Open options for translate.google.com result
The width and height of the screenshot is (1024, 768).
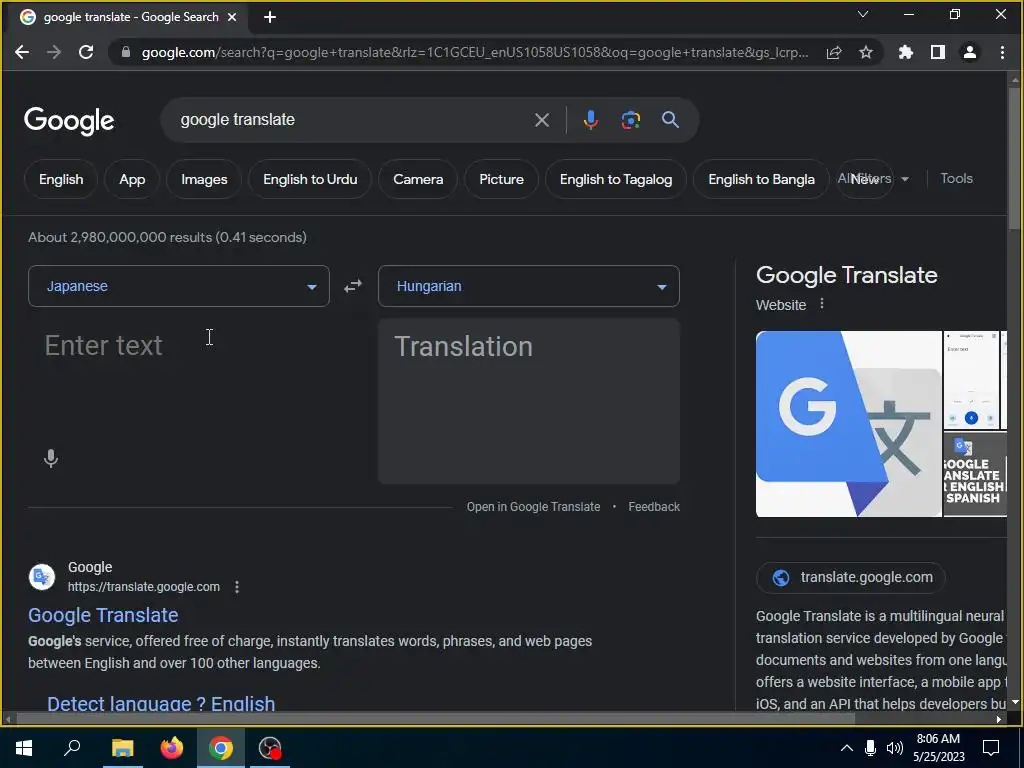pyautogui.click(x=237, y=587)
